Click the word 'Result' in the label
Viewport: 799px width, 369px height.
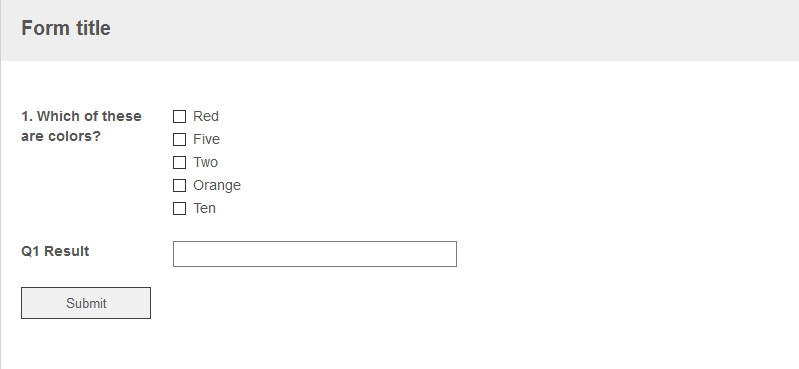coord(67,251)
